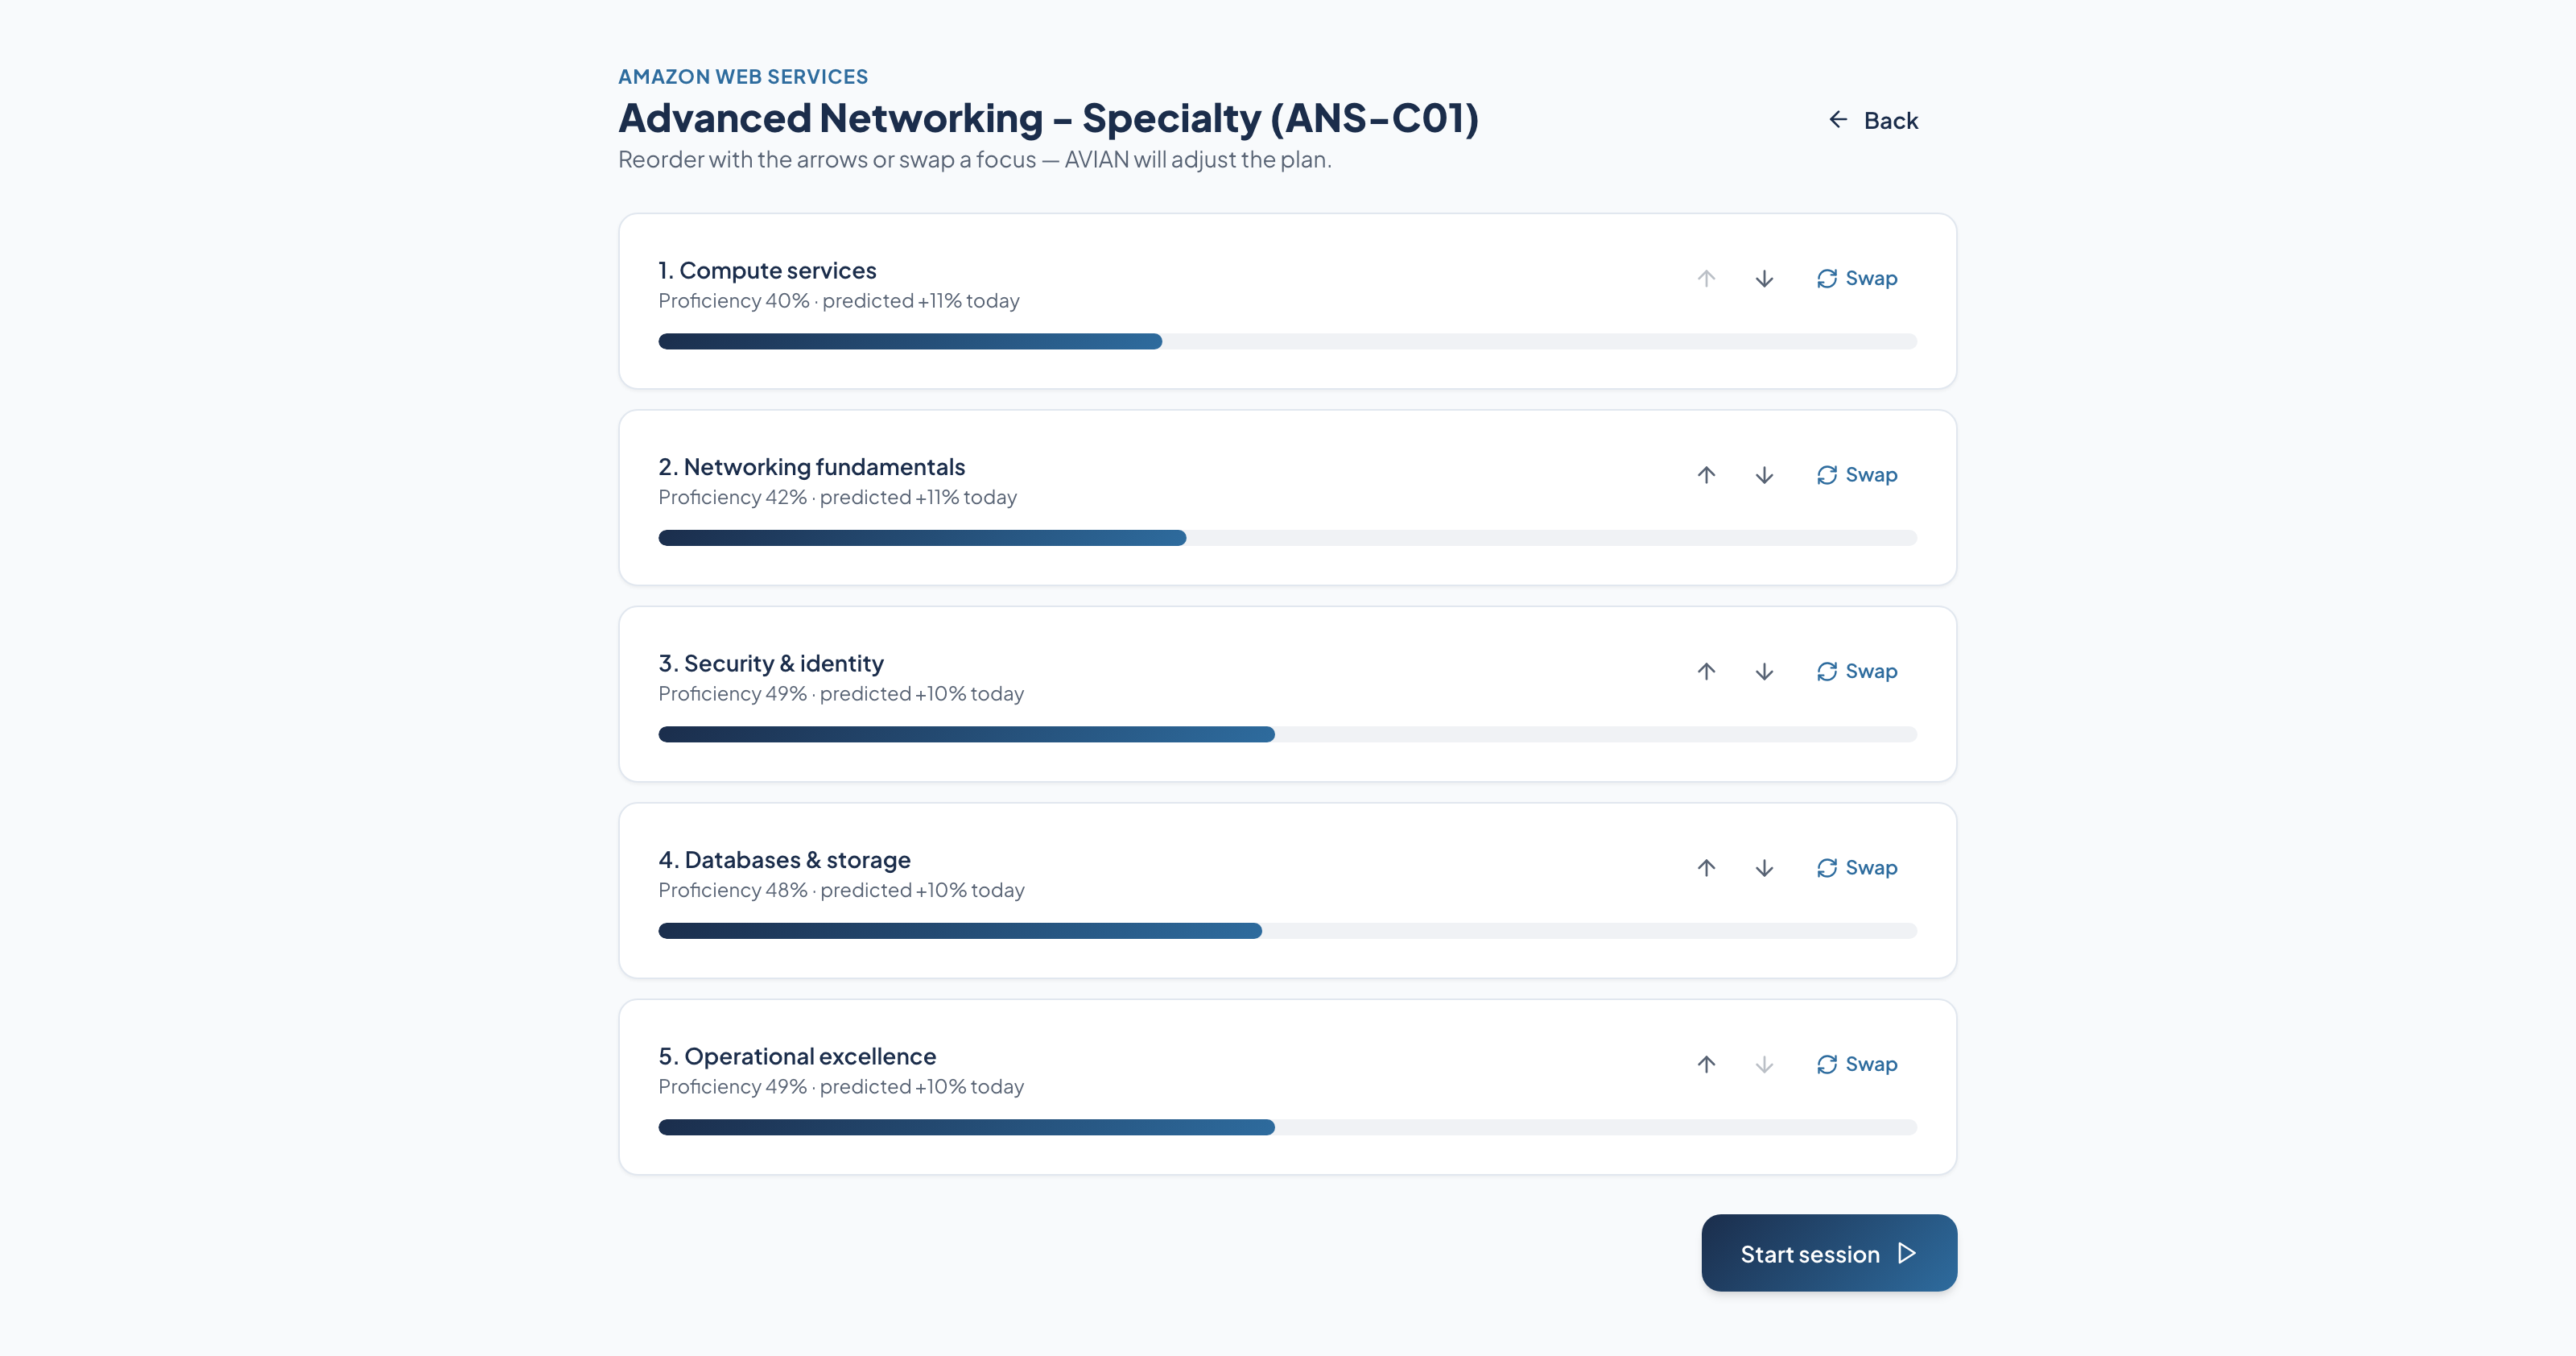
Task: Swap the Security & identity focus
Action: 1856,671
